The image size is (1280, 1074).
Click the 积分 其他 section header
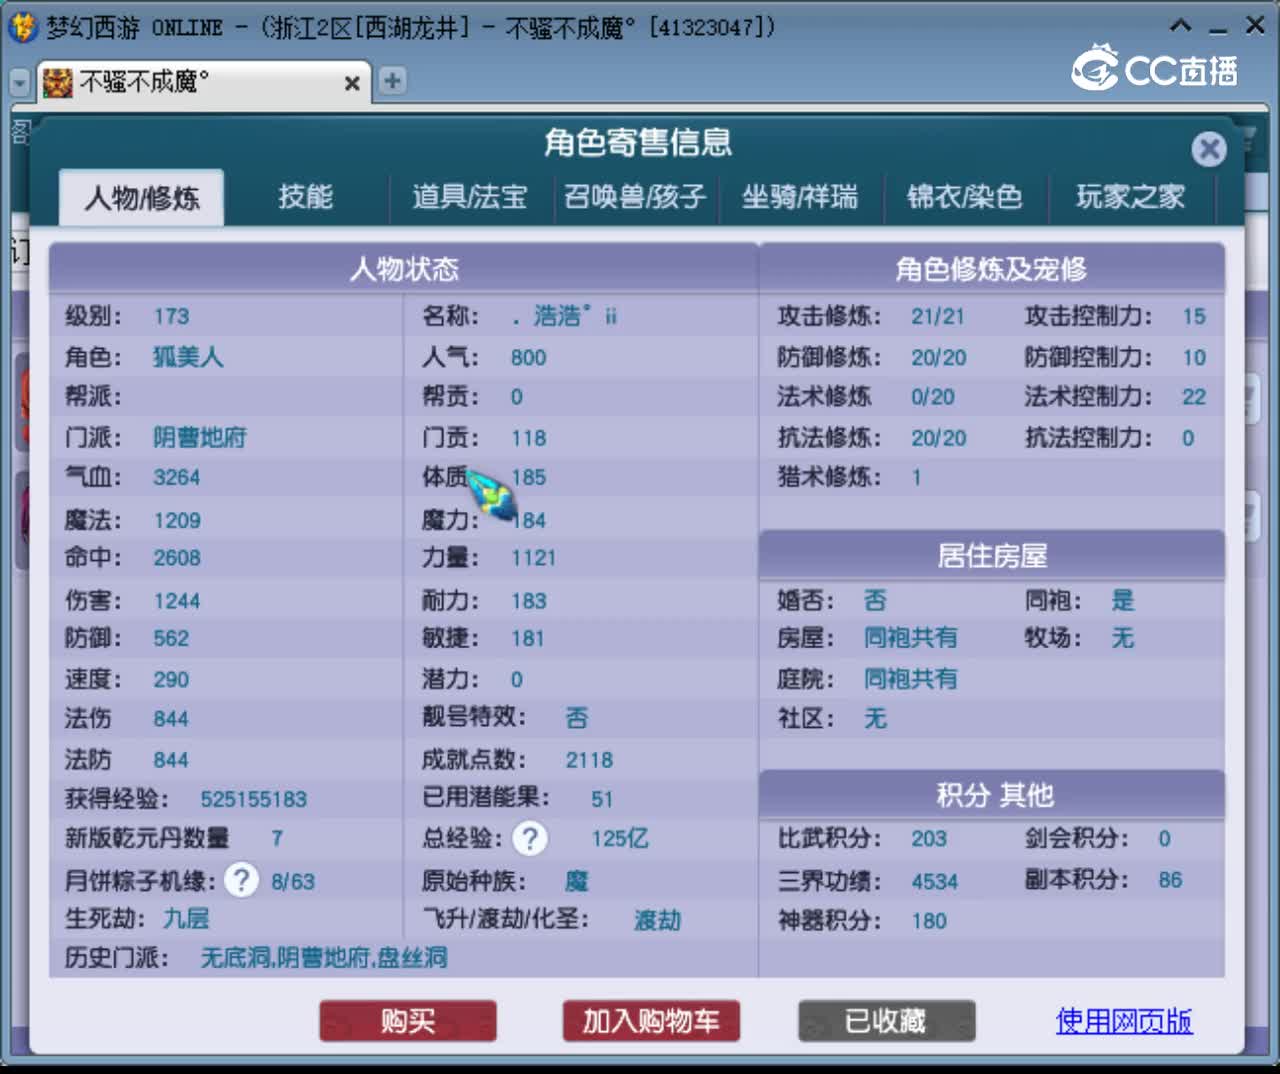click(992, 795)
